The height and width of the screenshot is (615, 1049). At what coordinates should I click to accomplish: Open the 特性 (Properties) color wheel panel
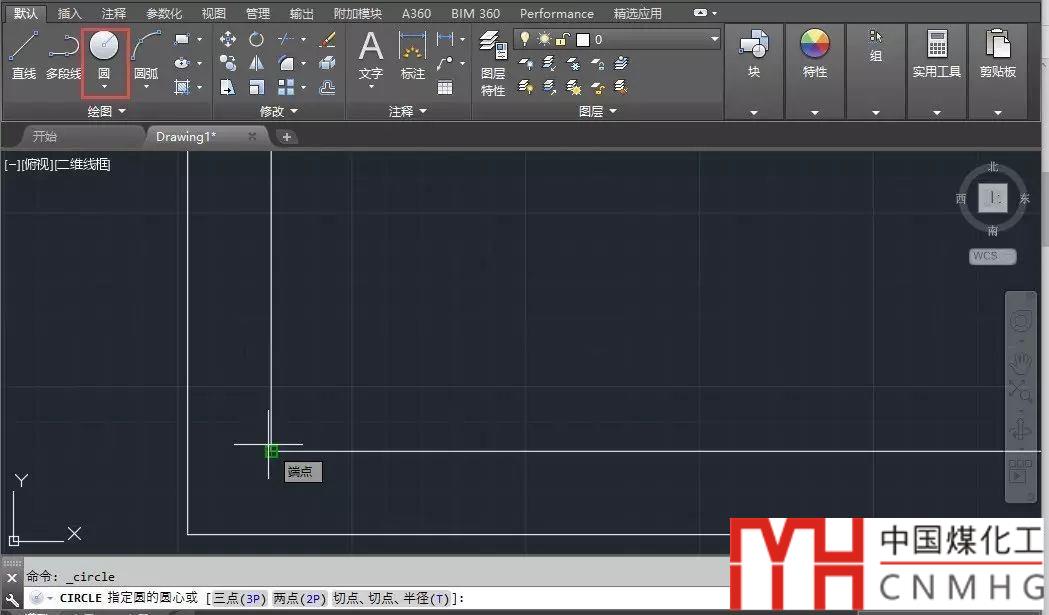click(815, 53)
